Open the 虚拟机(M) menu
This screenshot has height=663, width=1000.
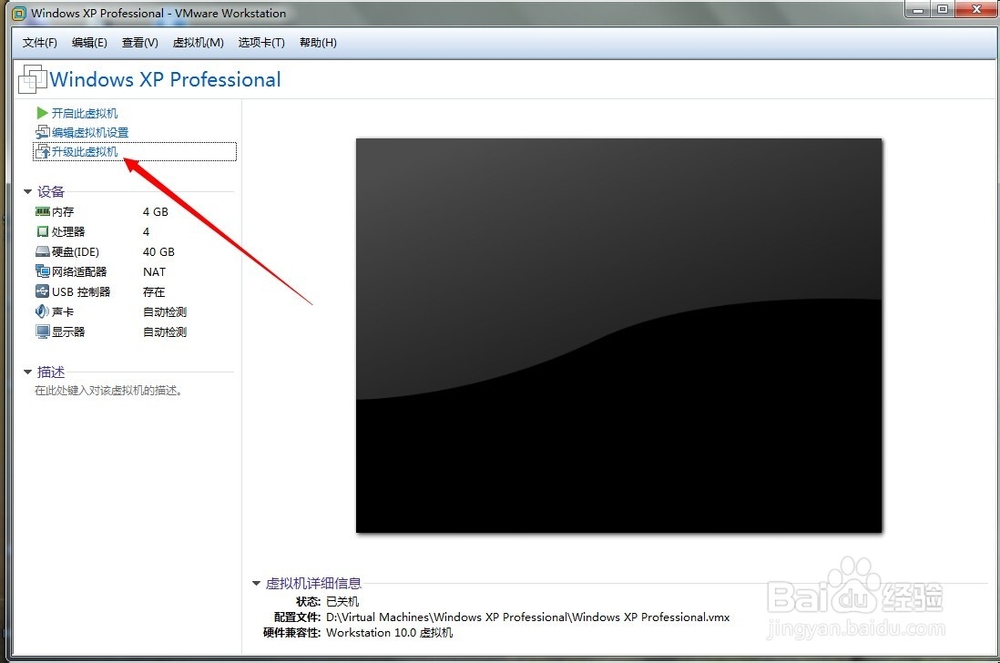[x=198, y=43]
